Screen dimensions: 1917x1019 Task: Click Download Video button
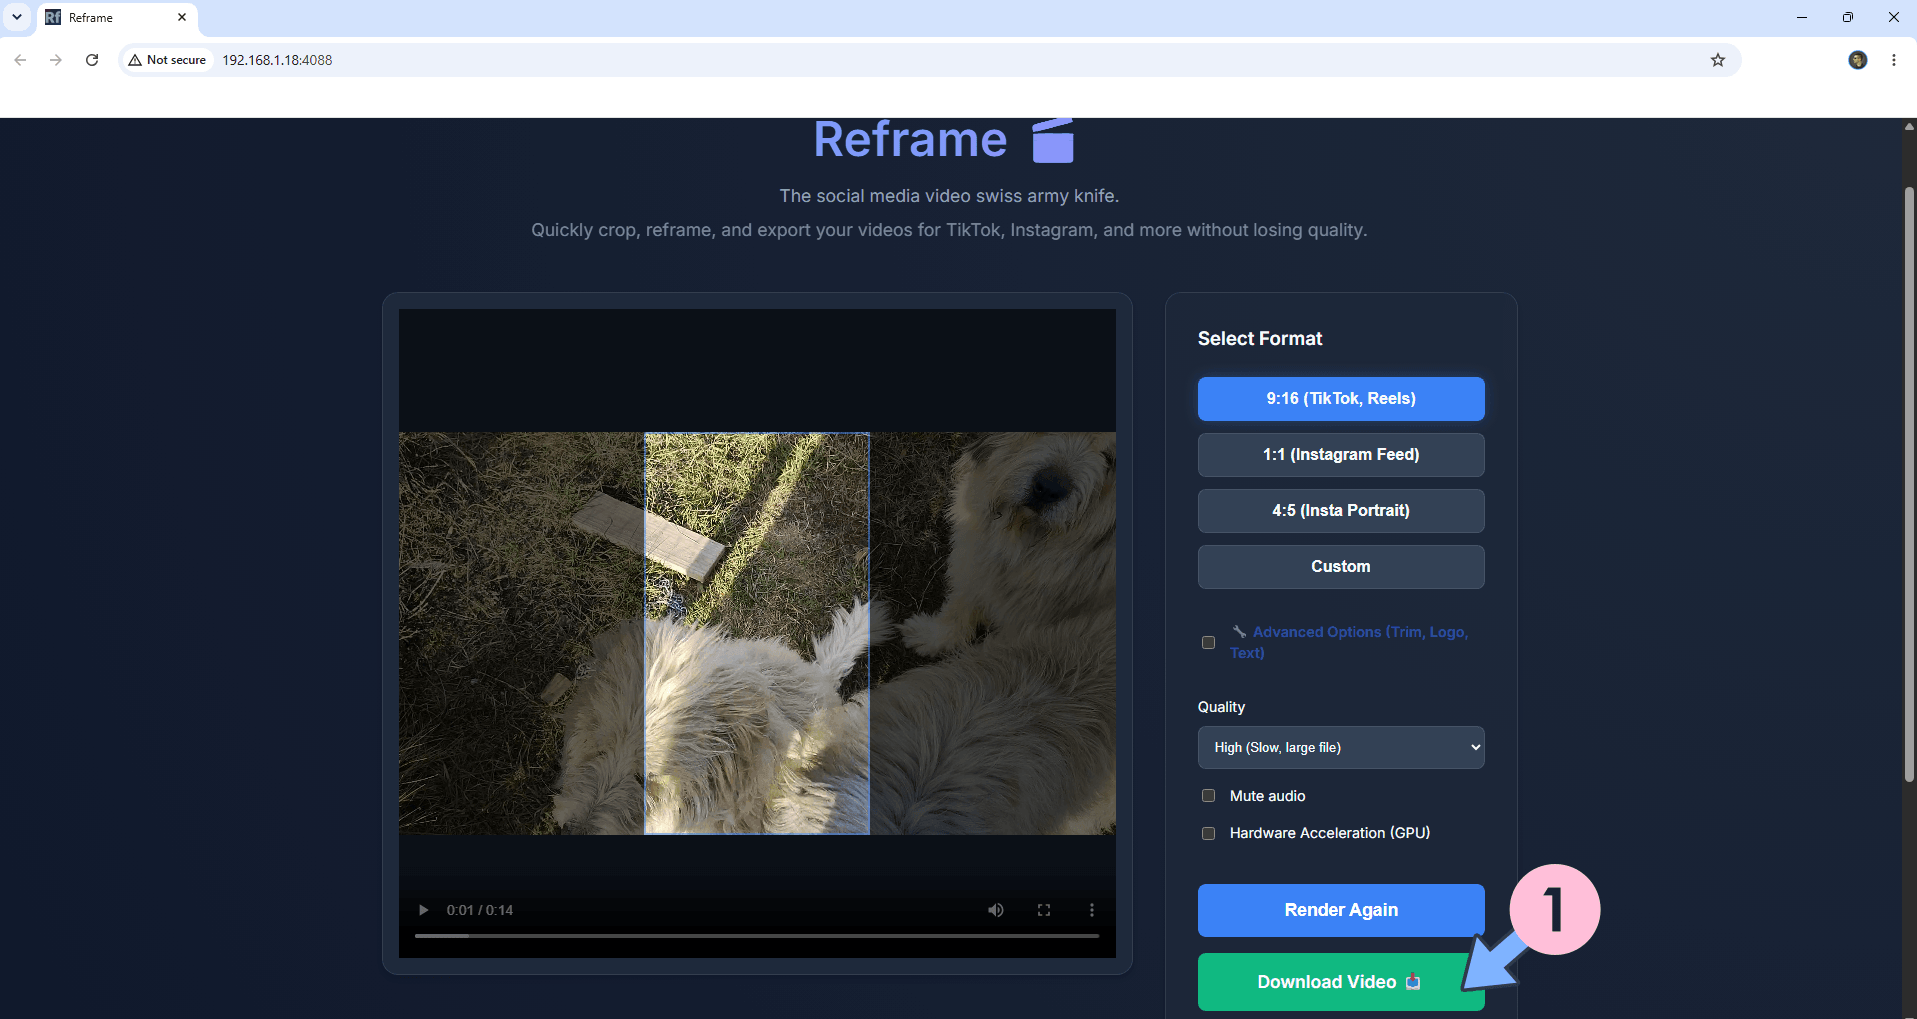1341,982
